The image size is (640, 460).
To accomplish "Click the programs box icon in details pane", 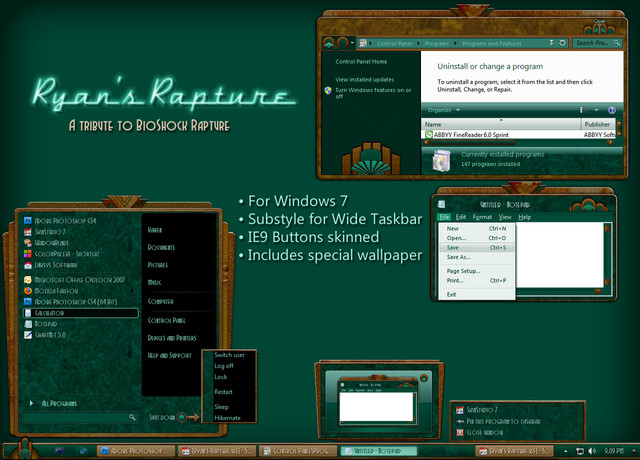I will point(441,160).
